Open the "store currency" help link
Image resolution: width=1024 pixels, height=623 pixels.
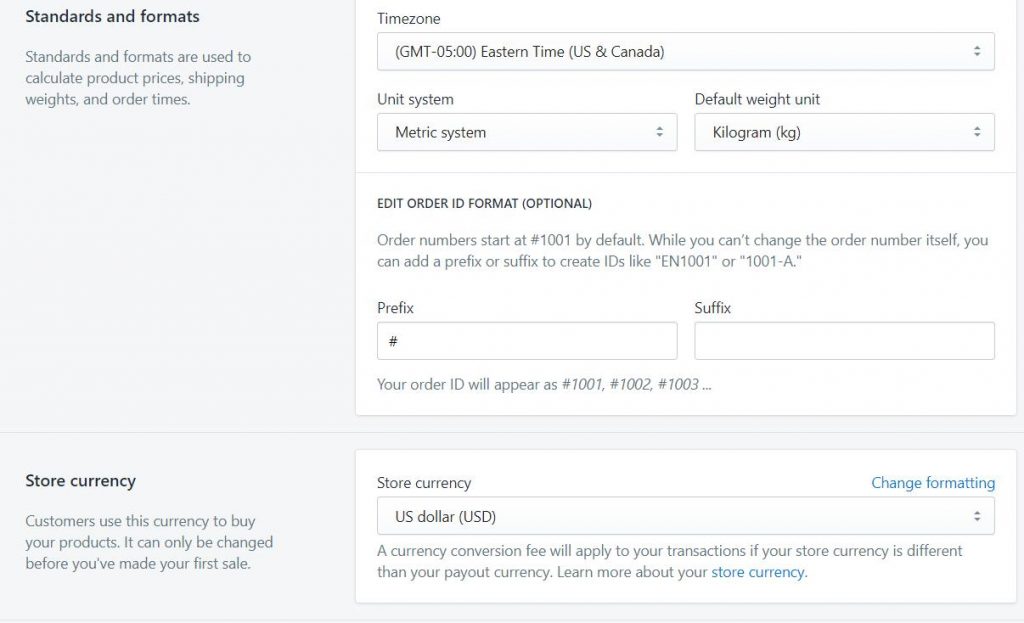pos(757,573)
